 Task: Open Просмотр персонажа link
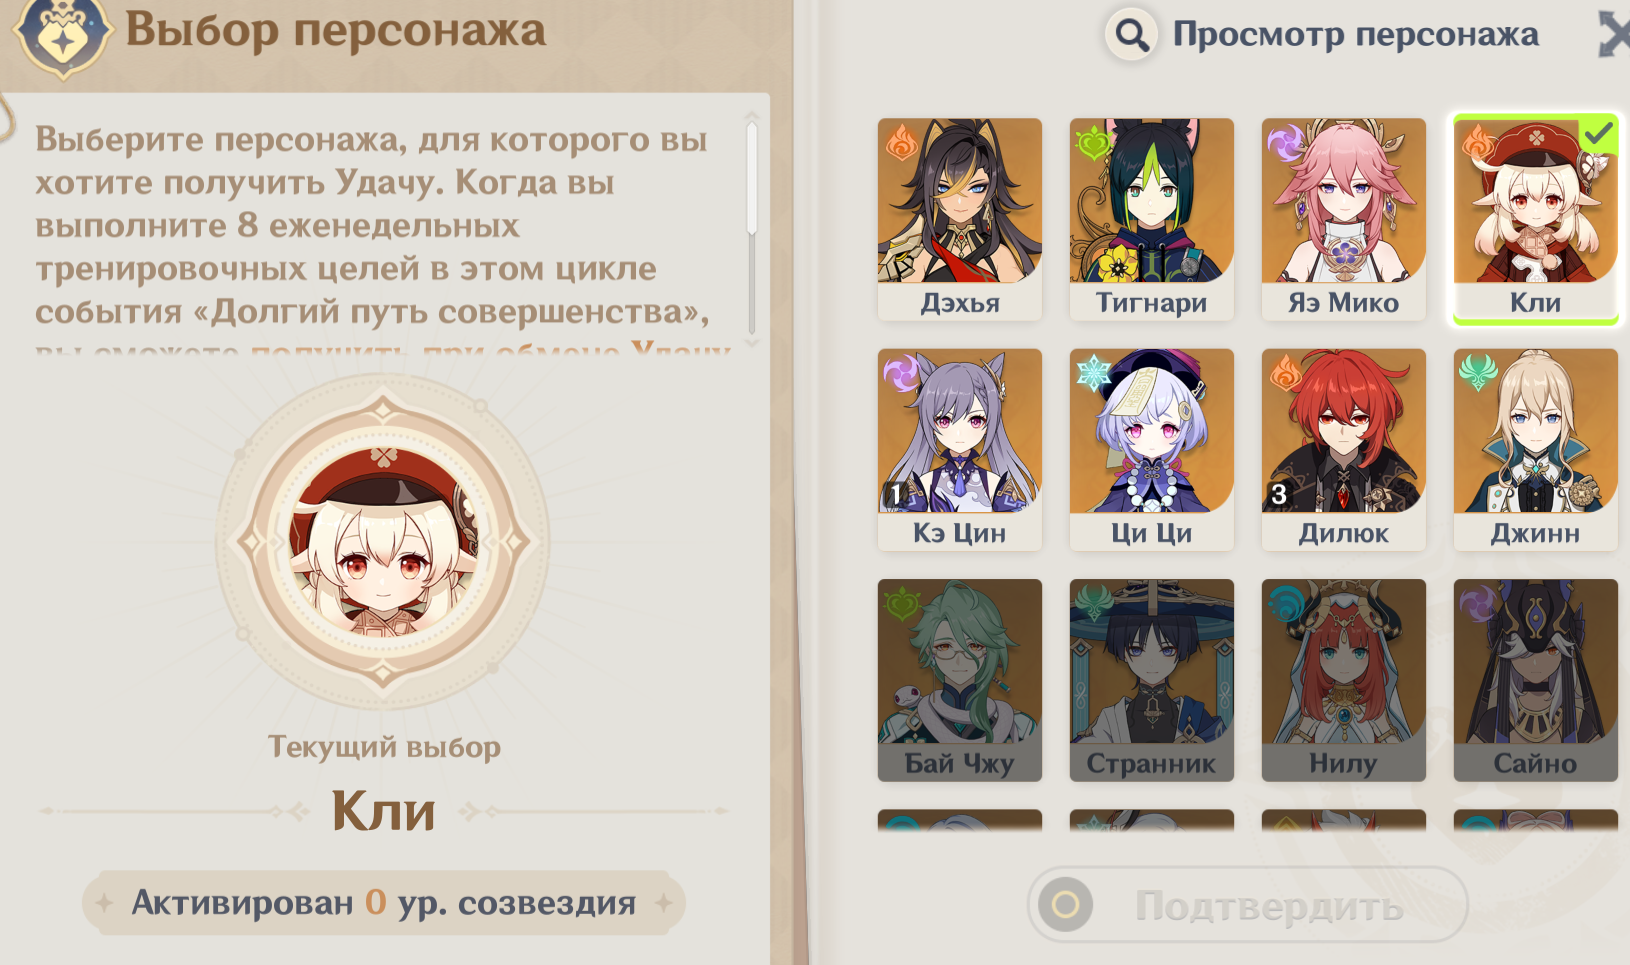1355,35
